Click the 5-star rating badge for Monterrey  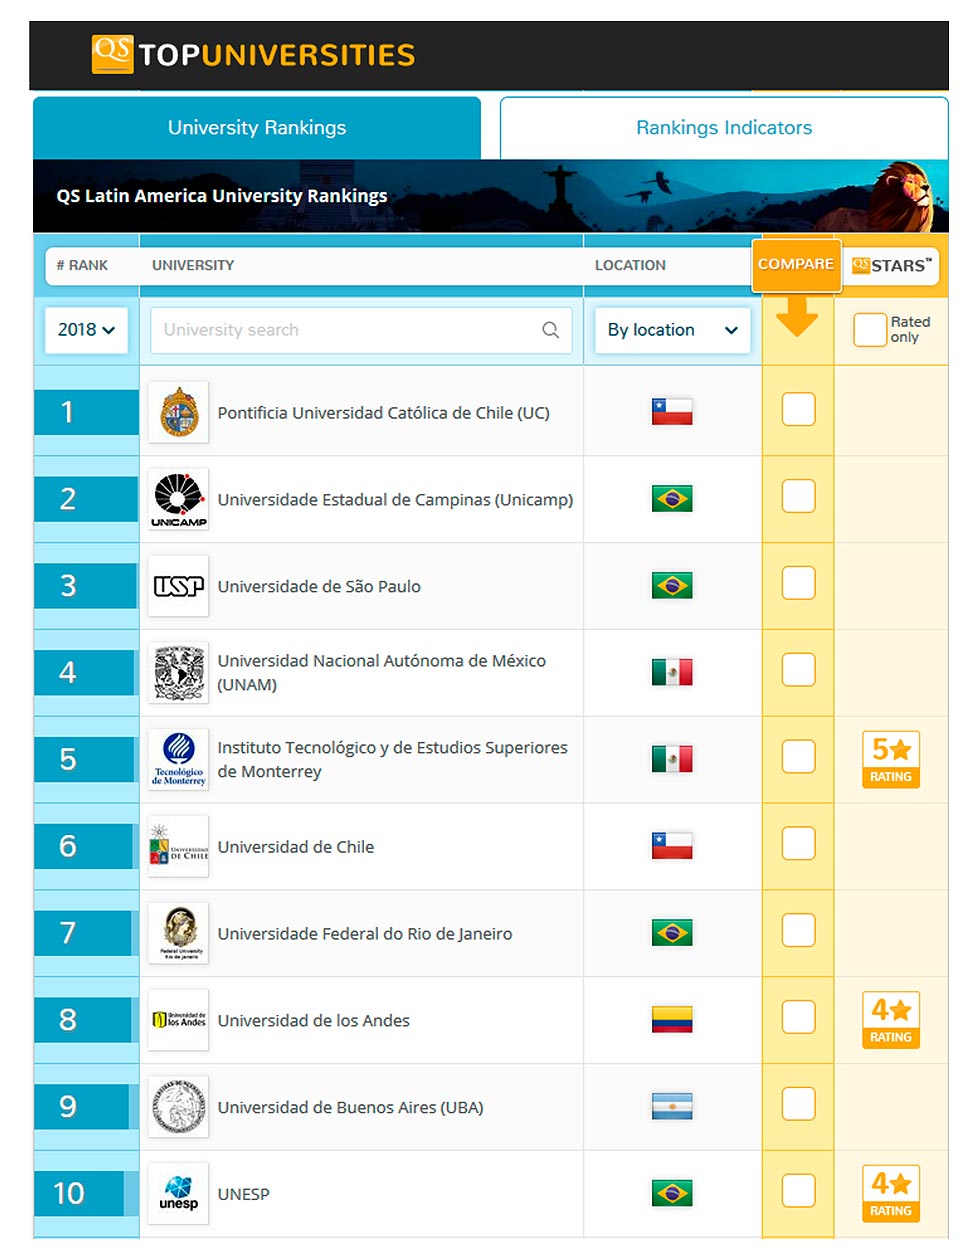point(890,759)
